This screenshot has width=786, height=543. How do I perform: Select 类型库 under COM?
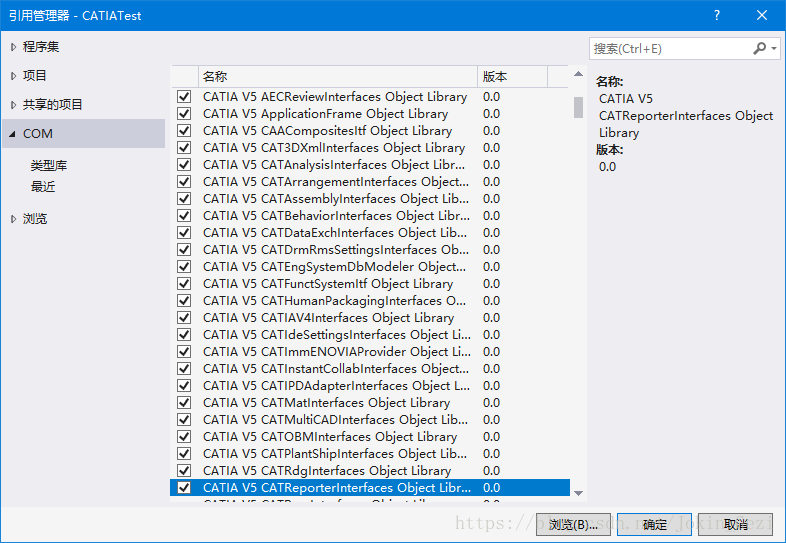pyautogui.click(x=49, y=166)
